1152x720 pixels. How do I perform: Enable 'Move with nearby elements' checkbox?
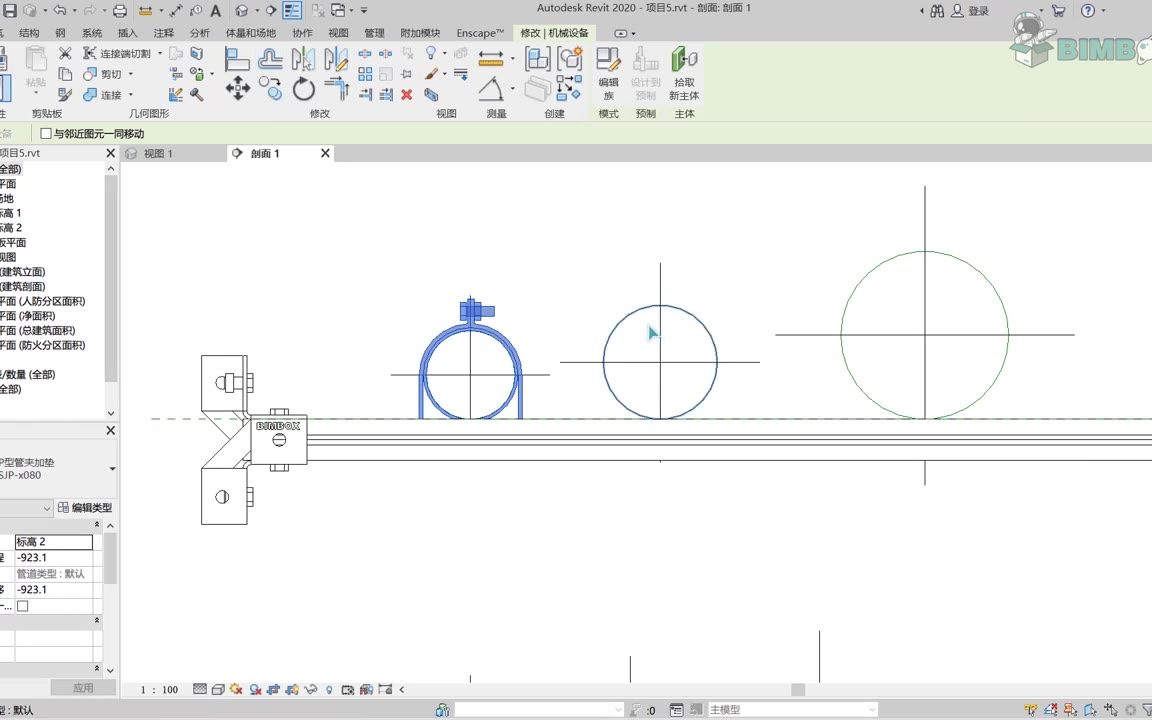46,133
